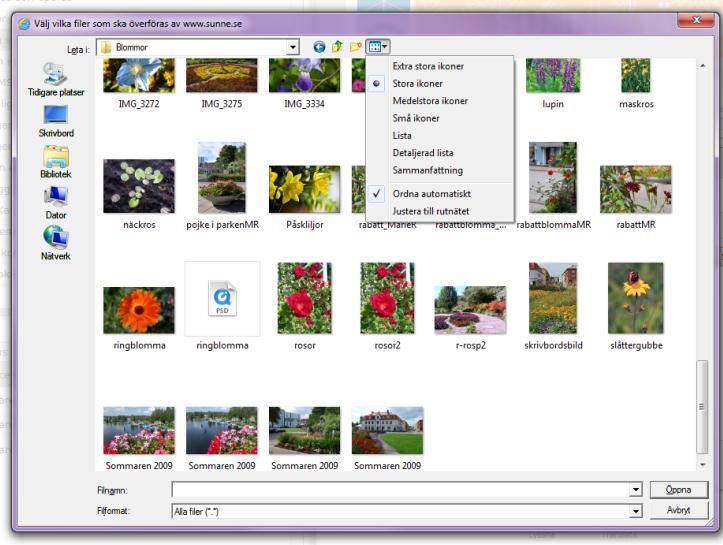
Task: Click the Back navigation arrow icon
Action: pos(319,47)
